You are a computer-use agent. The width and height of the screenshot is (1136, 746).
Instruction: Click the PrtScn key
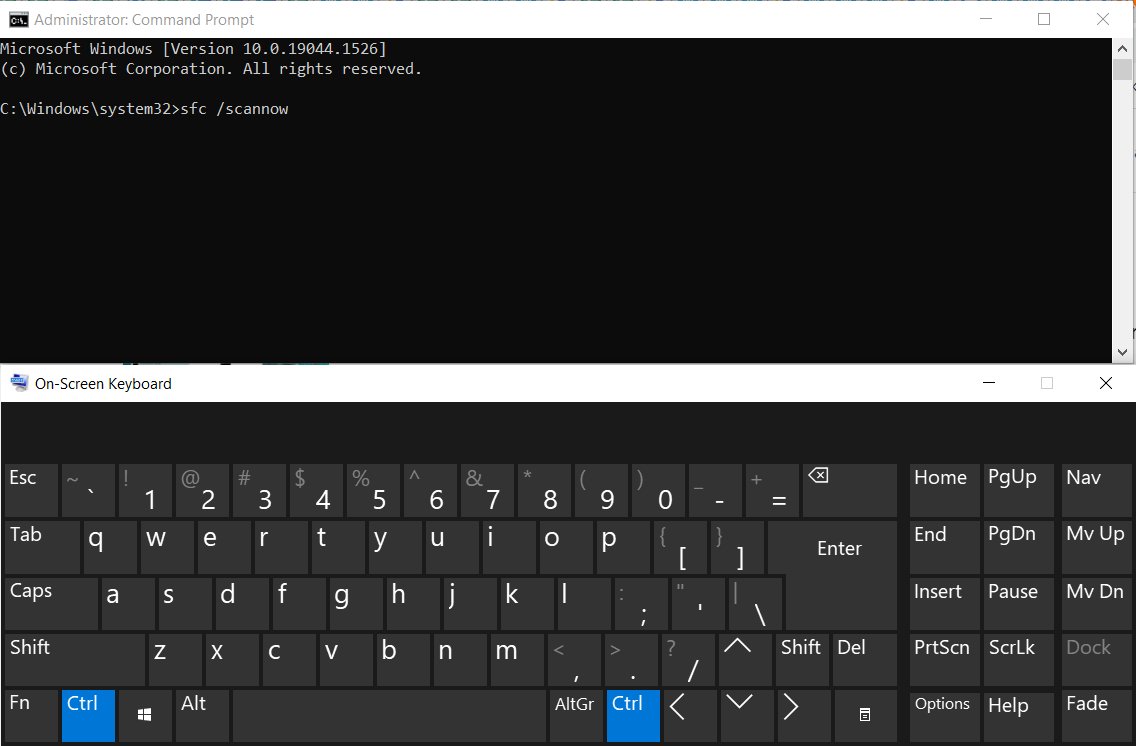click(944, 660)
